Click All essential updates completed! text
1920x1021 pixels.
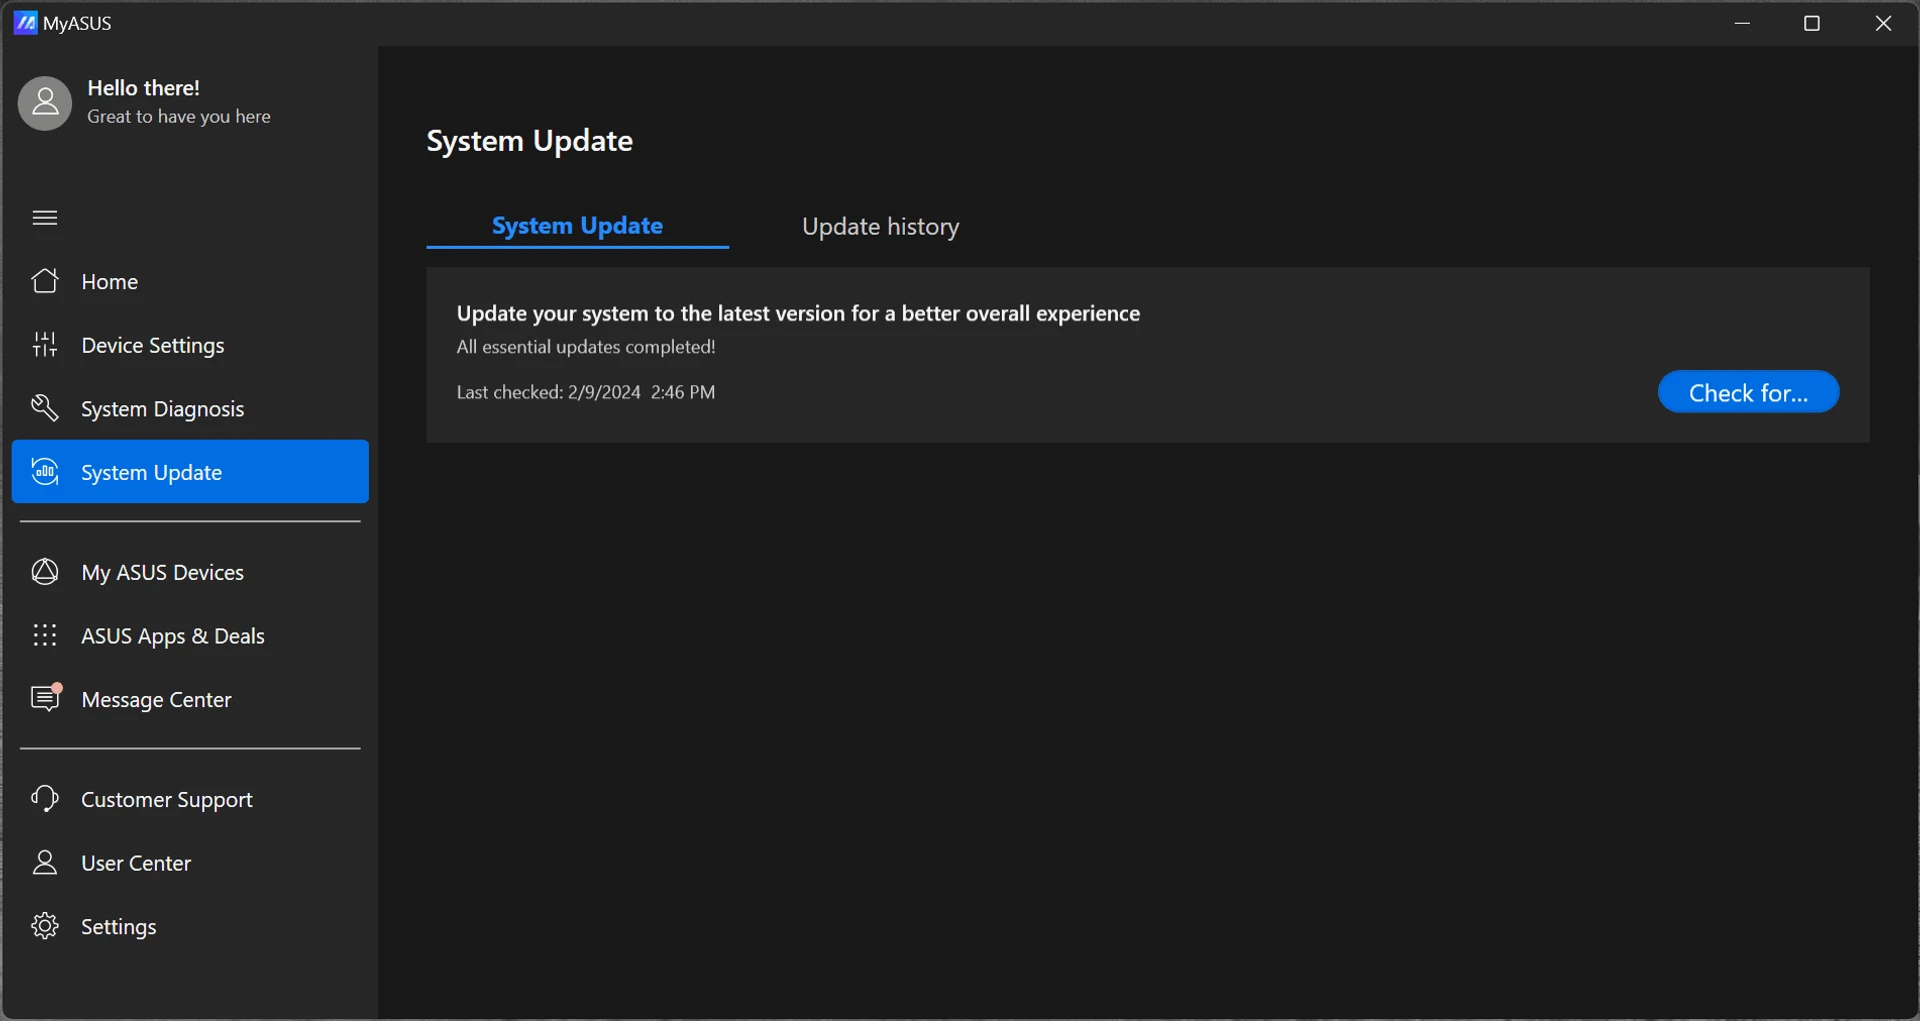coord(586,347)
